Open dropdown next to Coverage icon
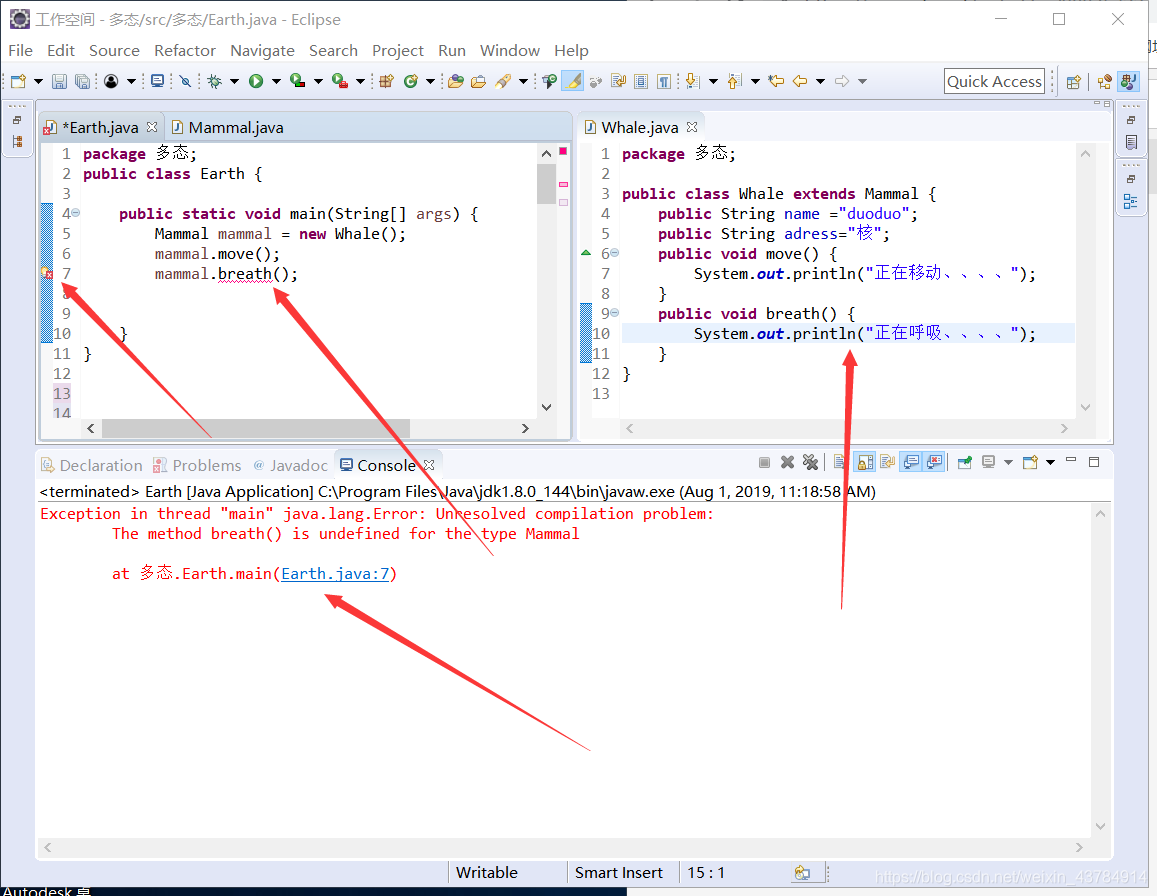 point(319,81)
